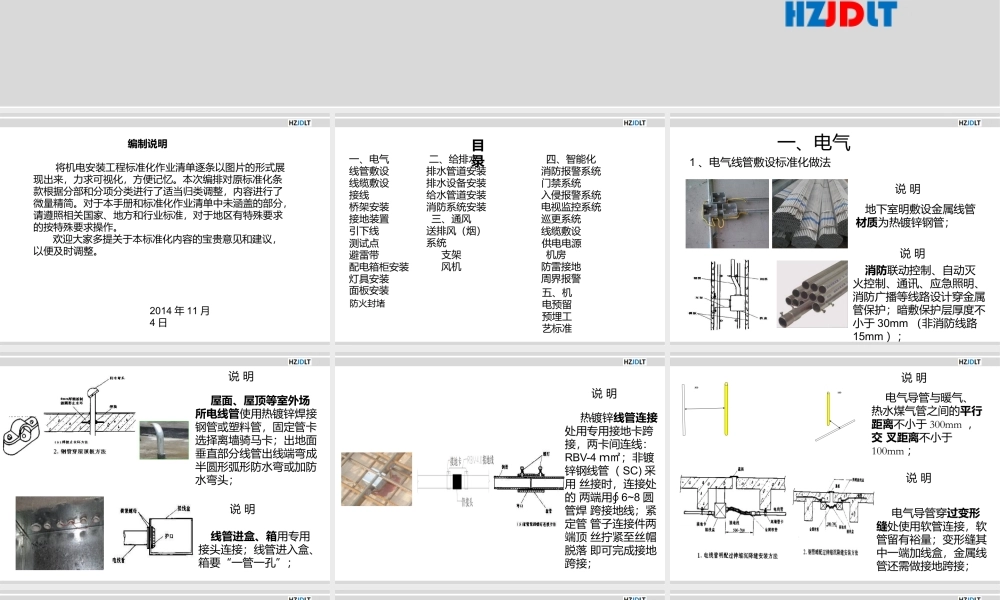Select the 防火封堵 entry
Screen dimensions: 1000x600
[x=367, y=304]
